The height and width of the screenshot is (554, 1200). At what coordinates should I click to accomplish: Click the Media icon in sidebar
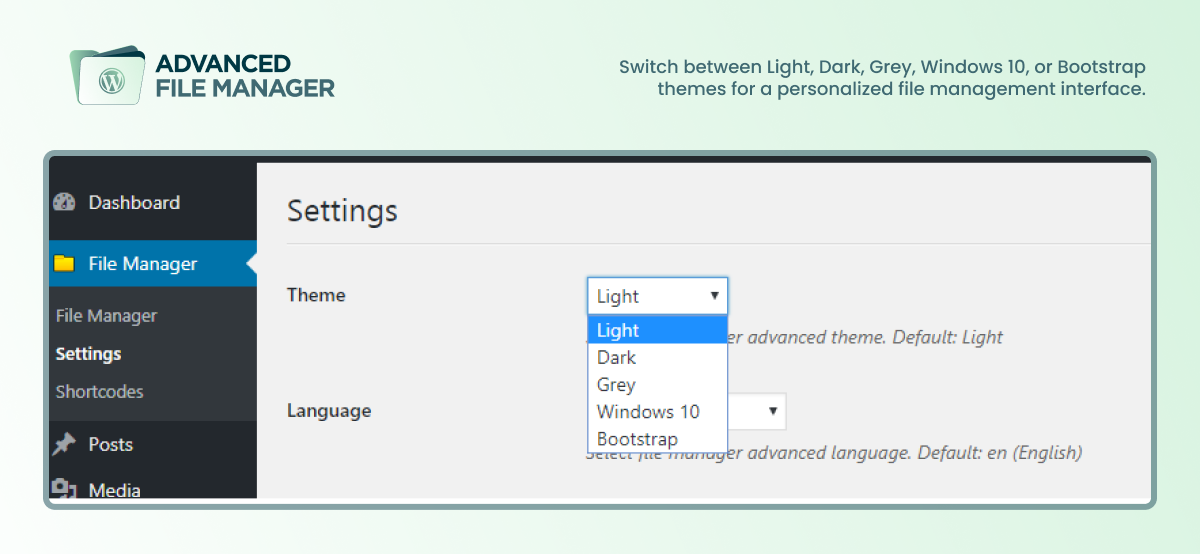click(65, 489)
